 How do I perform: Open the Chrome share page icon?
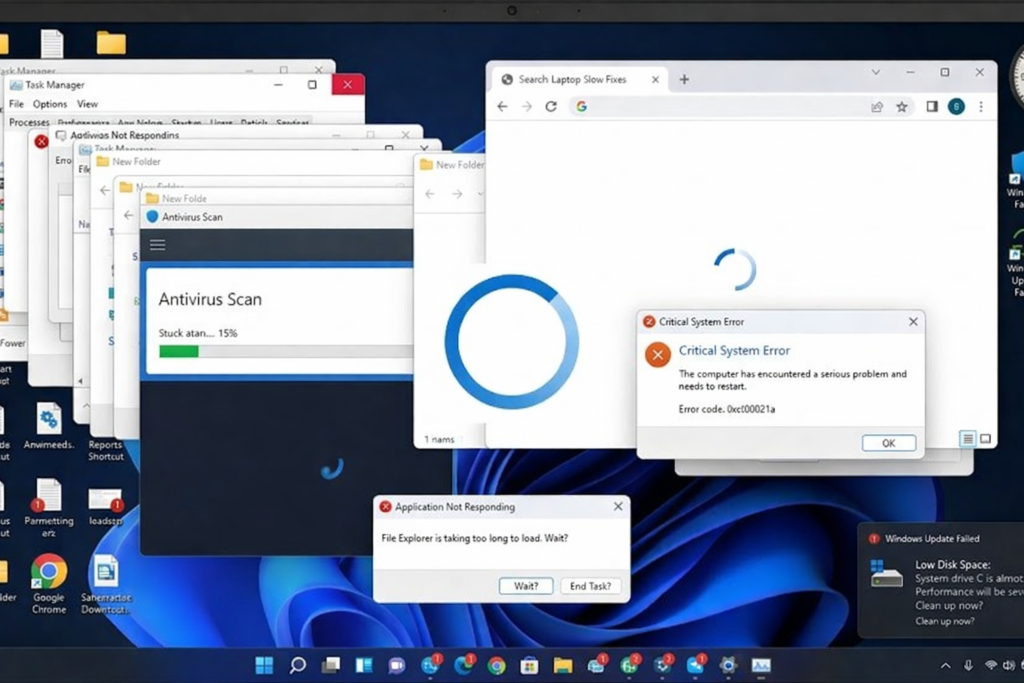coord(877,107)
